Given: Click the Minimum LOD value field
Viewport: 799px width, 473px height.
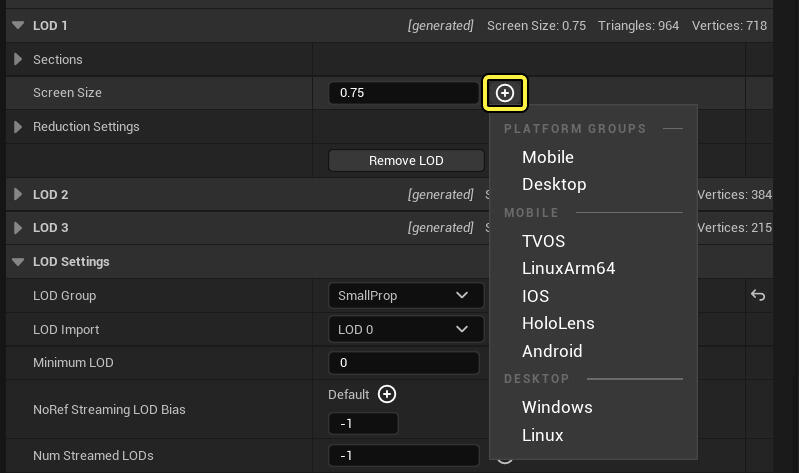Looking at the screenshot, I should click(405, 363).
